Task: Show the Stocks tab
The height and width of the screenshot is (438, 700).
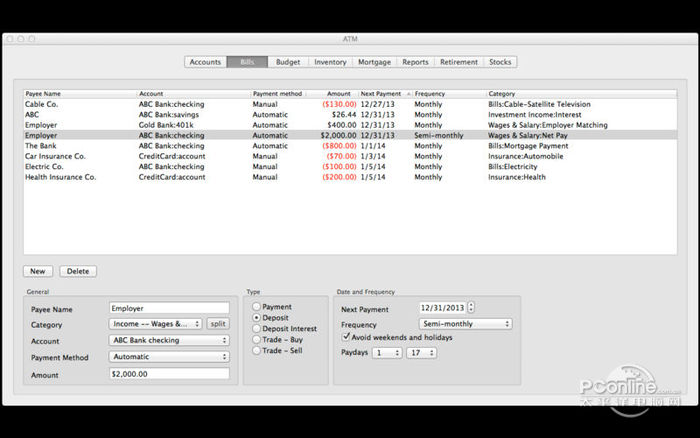Action: 500,62
